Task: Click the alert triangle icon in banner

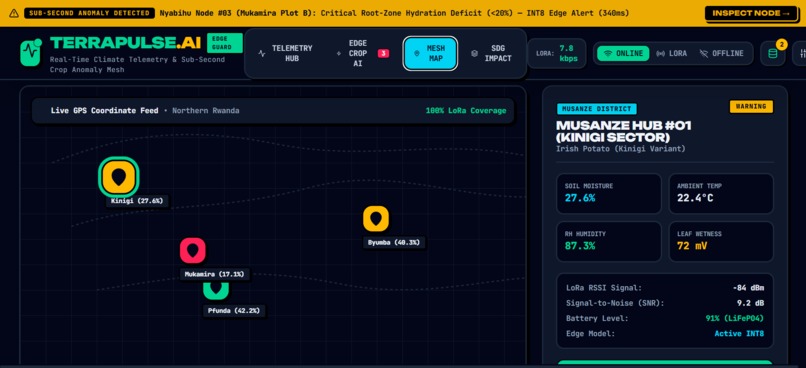Action: pos(14,13)
